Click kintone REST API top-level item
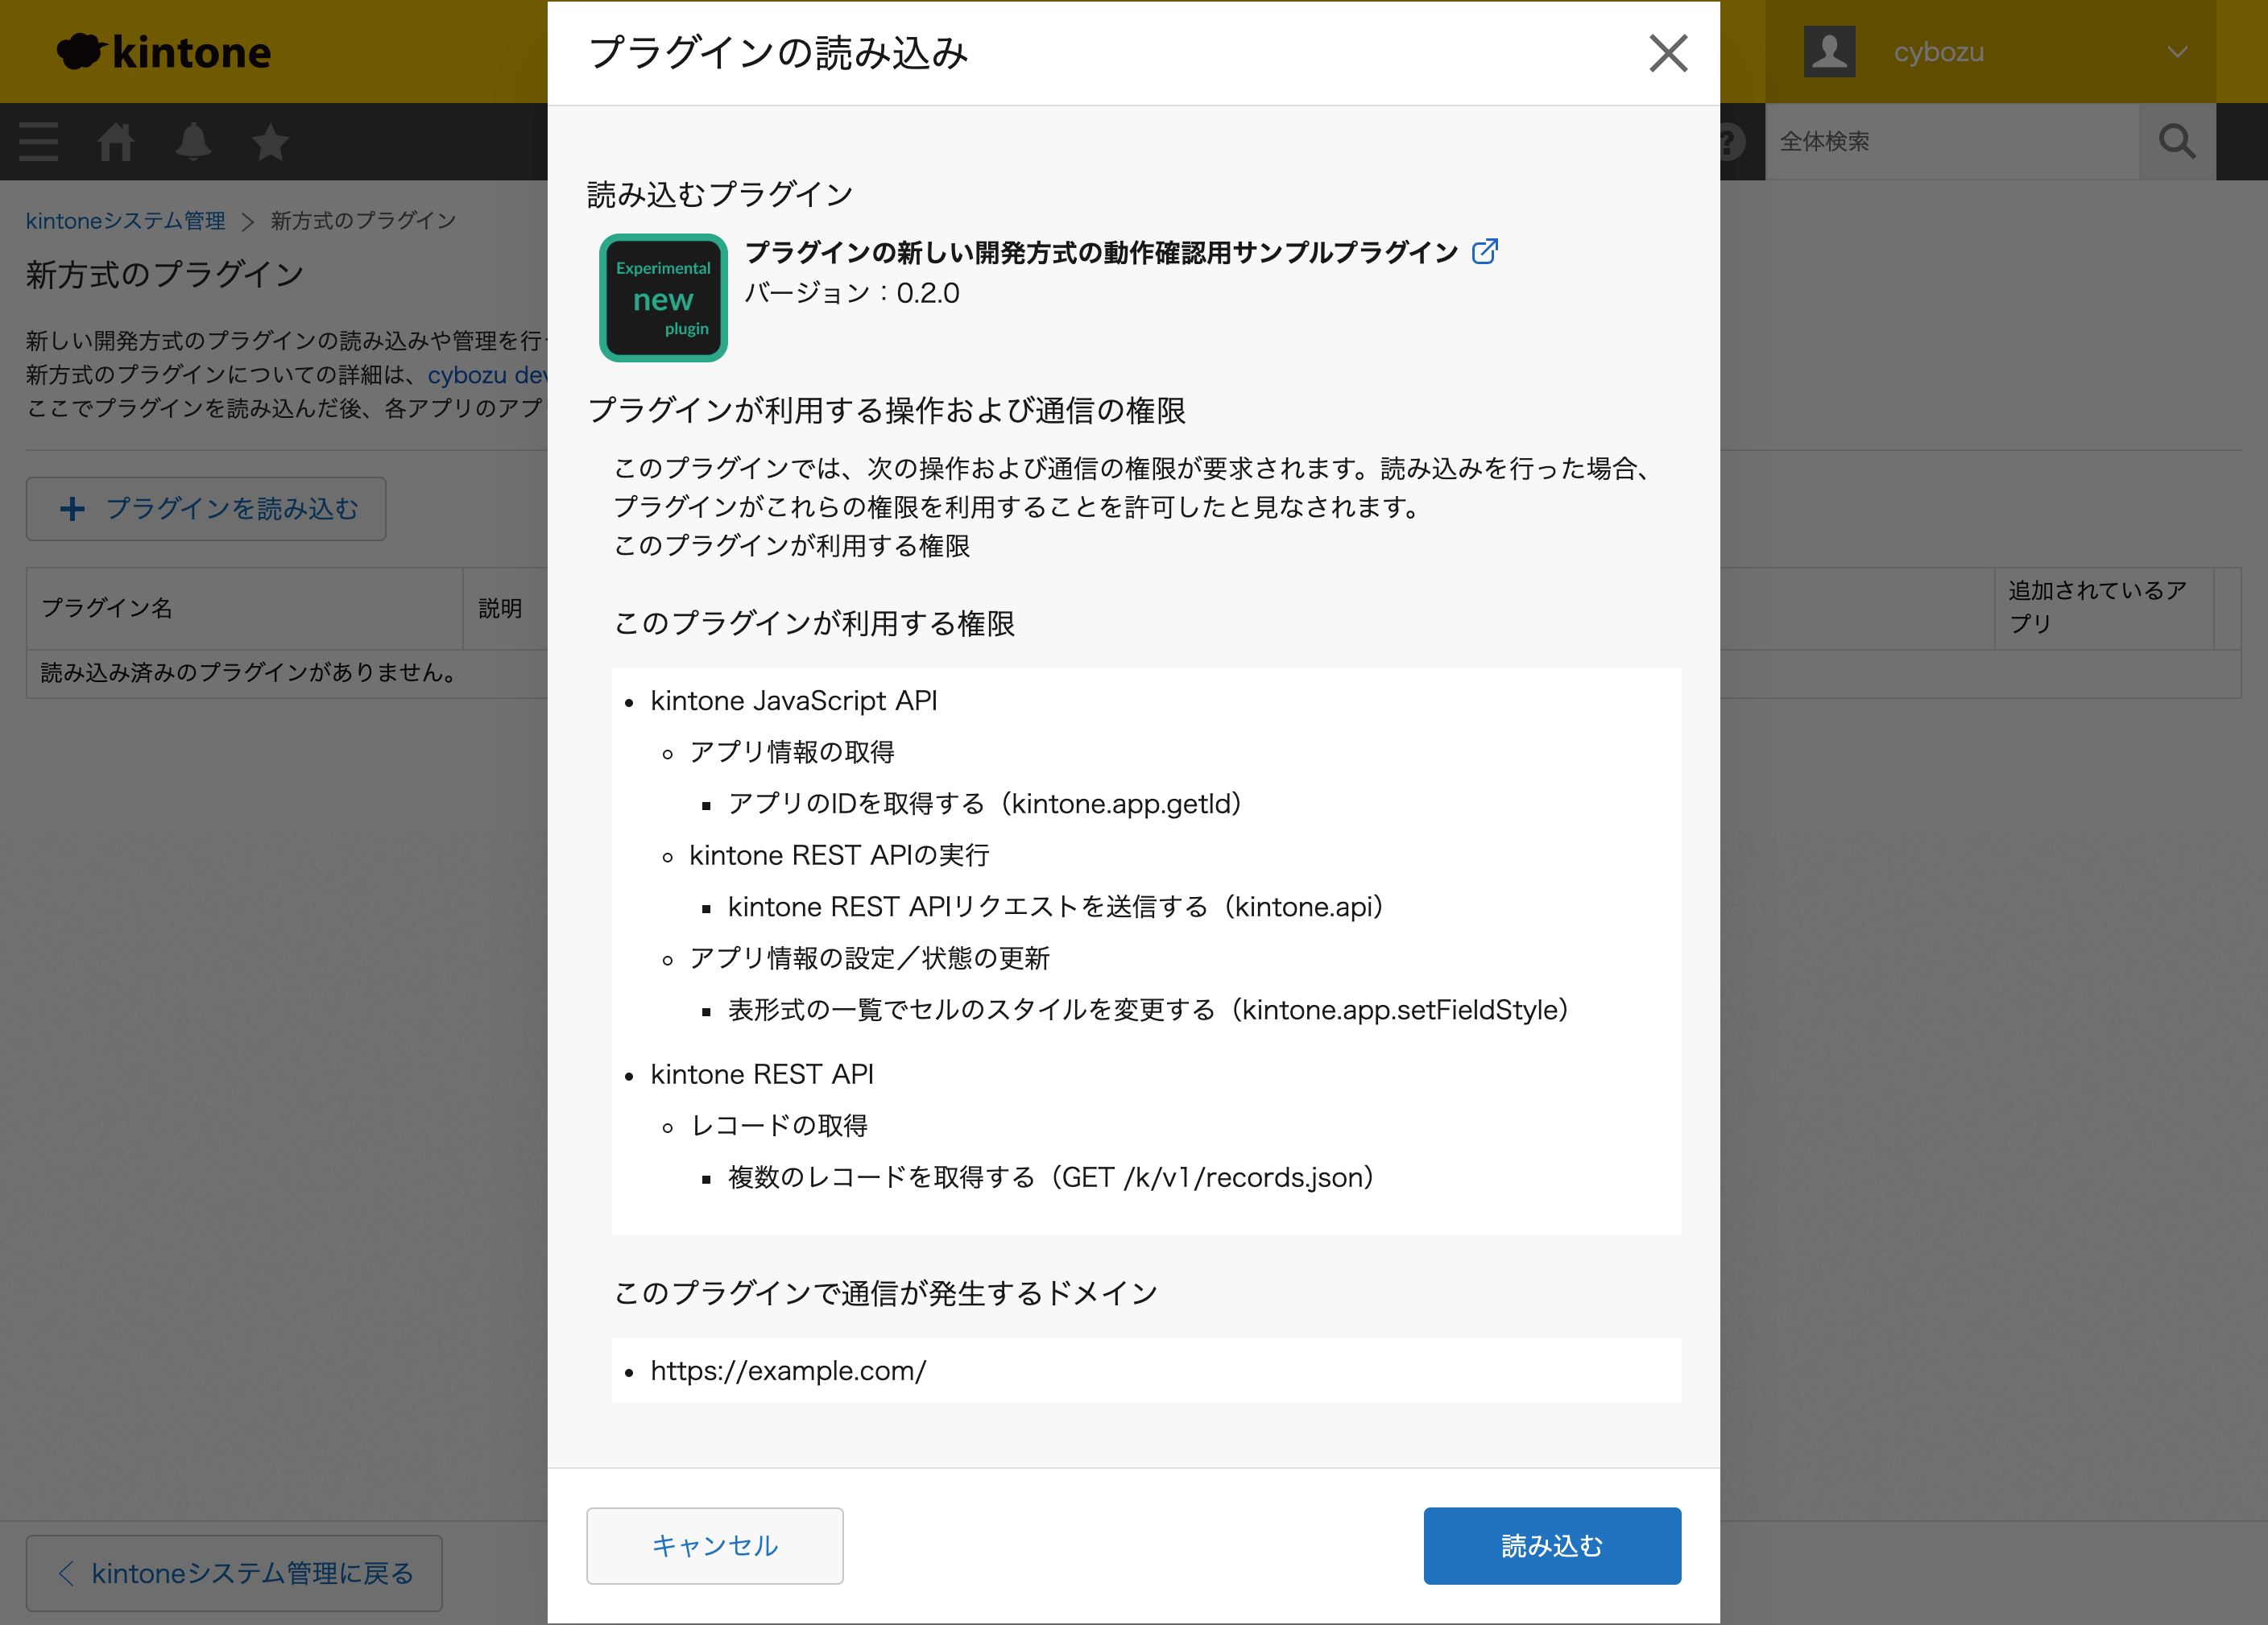The height and width of the screenshot is (1625, 2268). [762, 1074]
